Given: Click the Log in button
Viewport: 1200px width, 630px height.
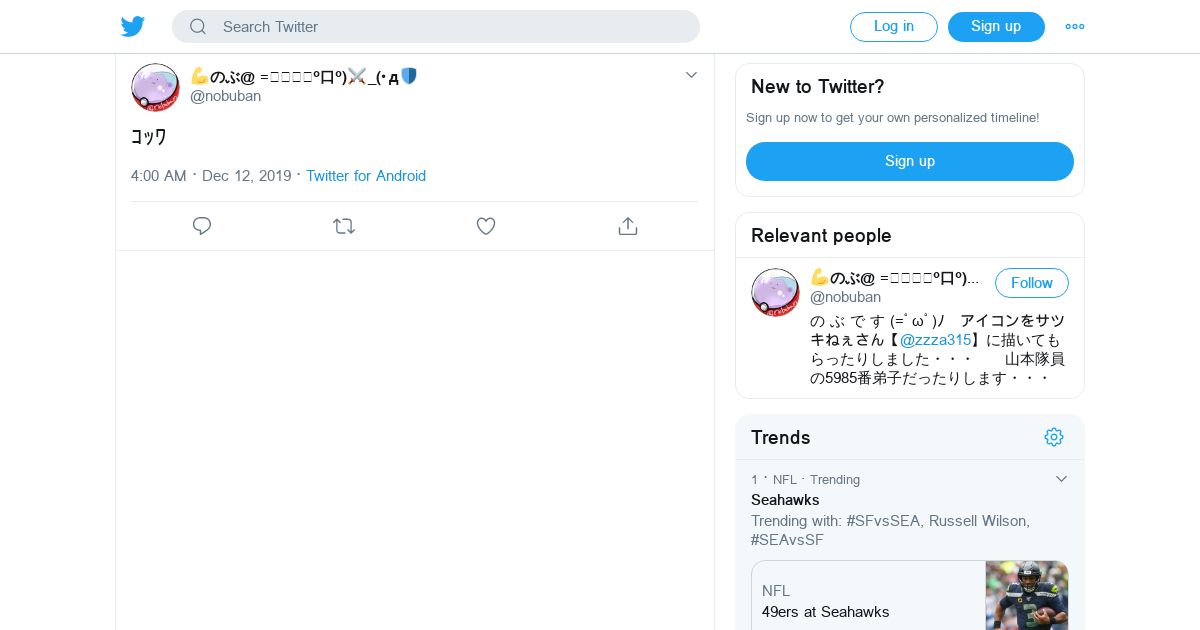Looking at the screenshot, I should [x=894, y=27].
